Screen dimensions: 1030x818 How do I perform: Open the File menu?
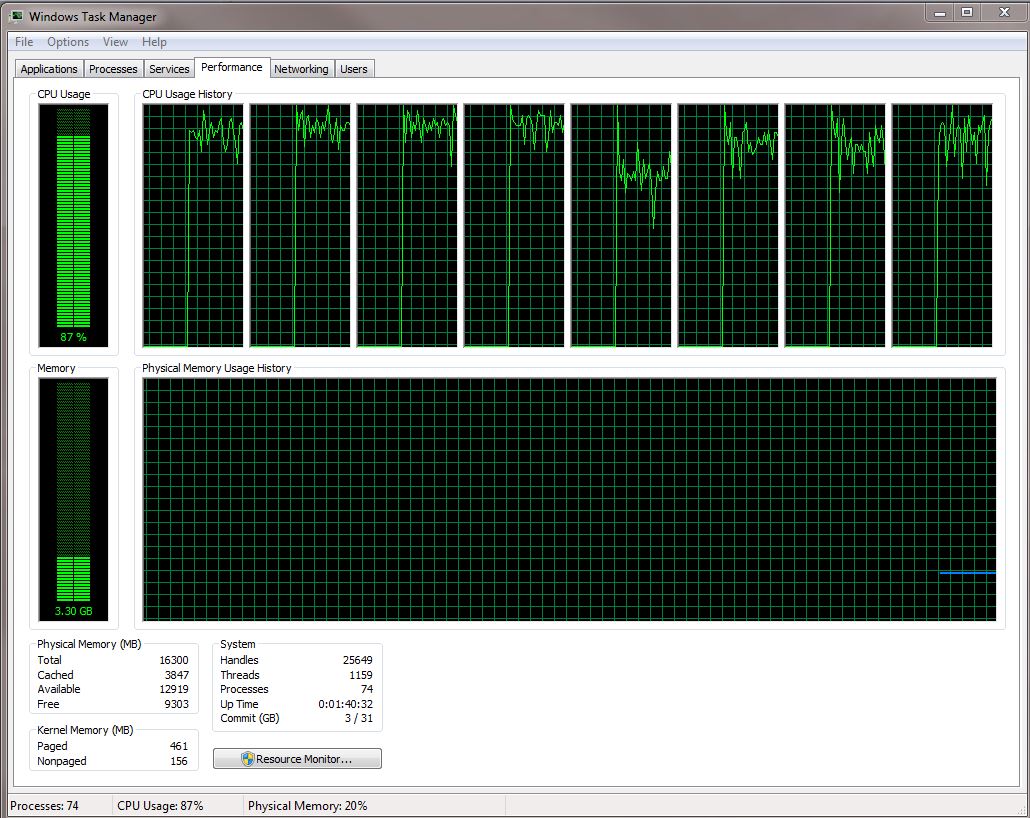(24, 42)
